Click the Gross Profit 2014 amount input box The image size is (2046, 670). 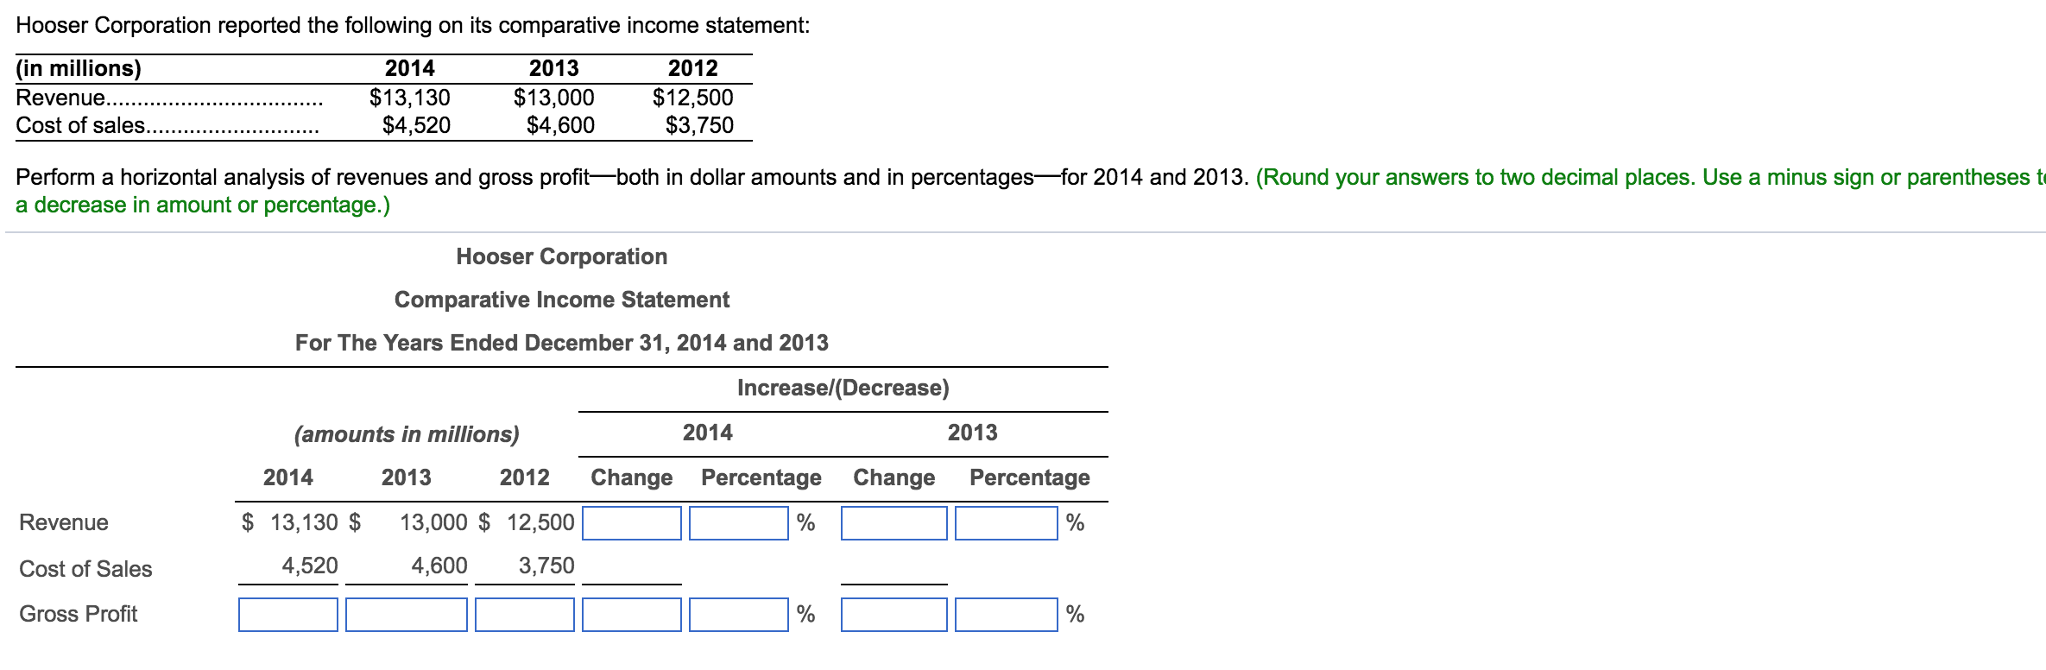tap(288, 614)
